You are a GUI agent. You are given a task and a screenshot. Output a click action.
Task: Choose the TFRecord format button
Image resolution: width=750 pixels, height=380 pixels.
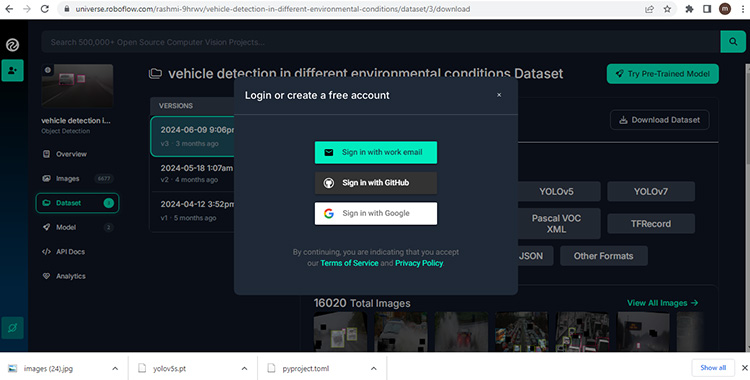651,224
